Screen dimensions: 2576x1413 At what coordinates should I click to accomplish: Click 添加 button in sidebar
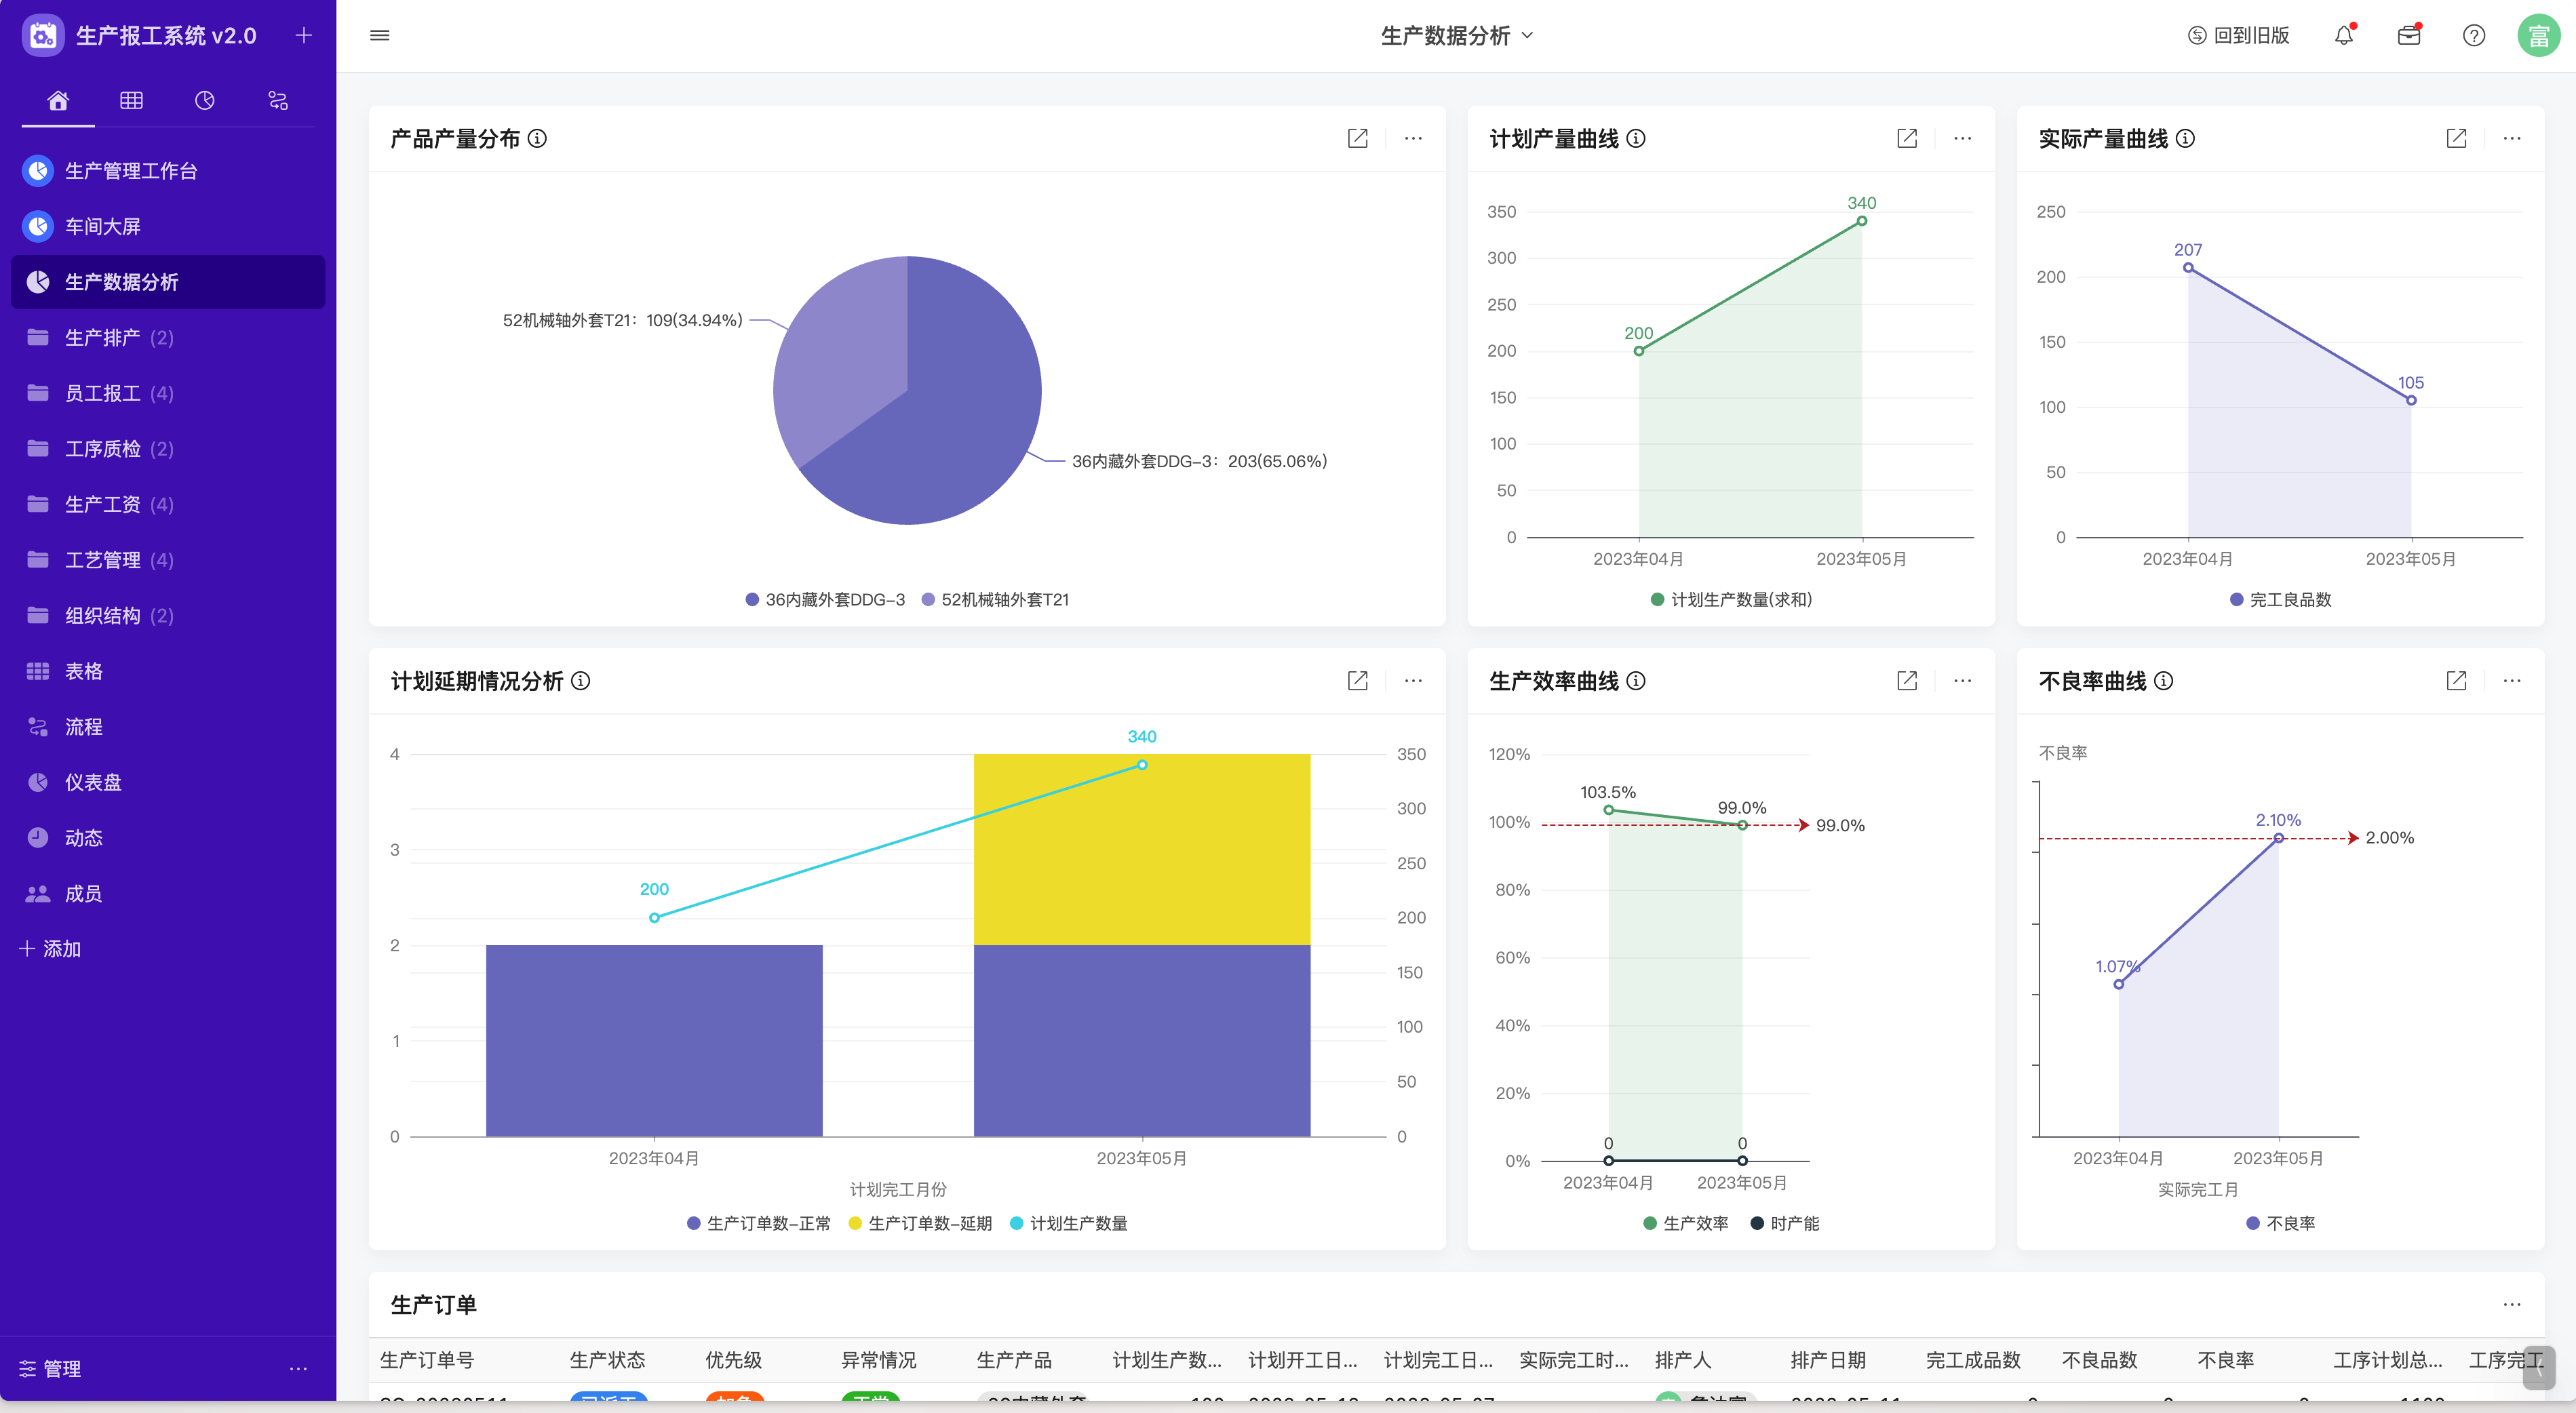coord(50,949)
